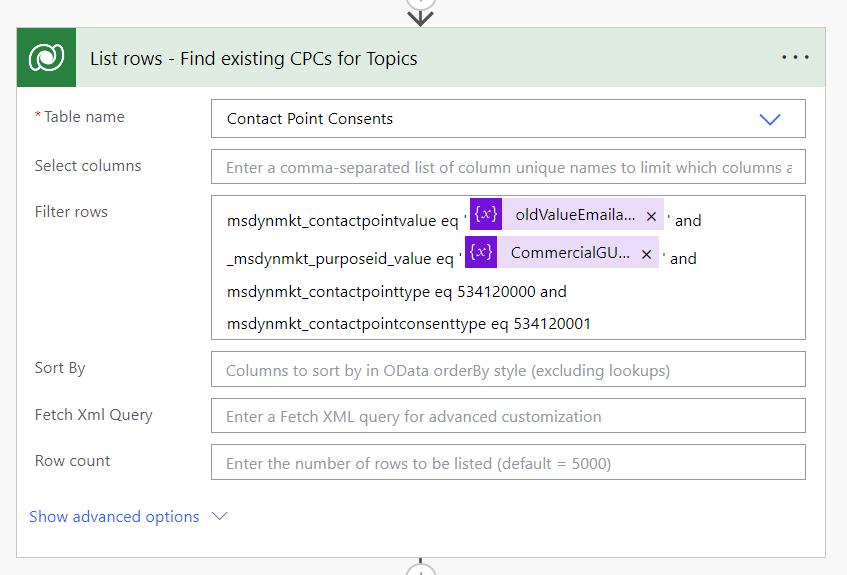Expand the Table name dropdown chevron
The width and height of the screenshot is (847, 575).
[769, 119]
